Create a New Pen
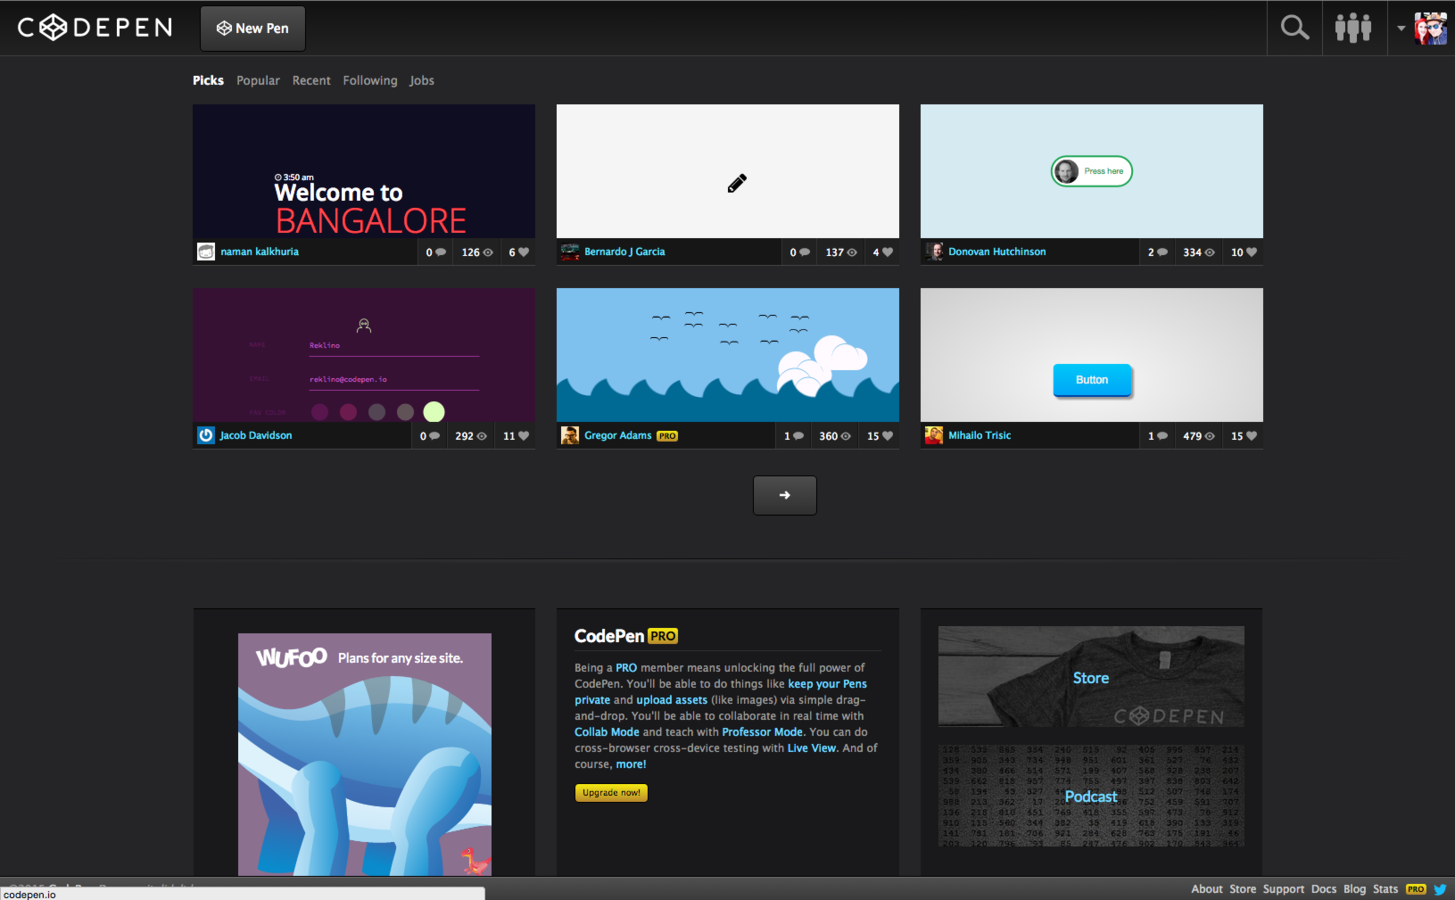The image size is (1455, 900). [253, 28]
